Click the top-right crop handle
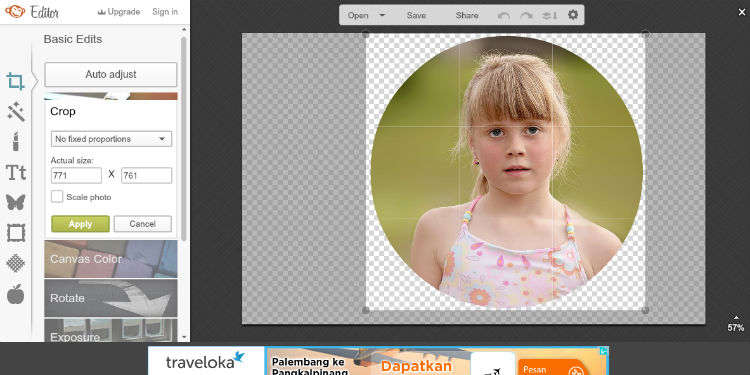This screenshot has width=750, height=375. pyautogui.click(x=645, y=34)
